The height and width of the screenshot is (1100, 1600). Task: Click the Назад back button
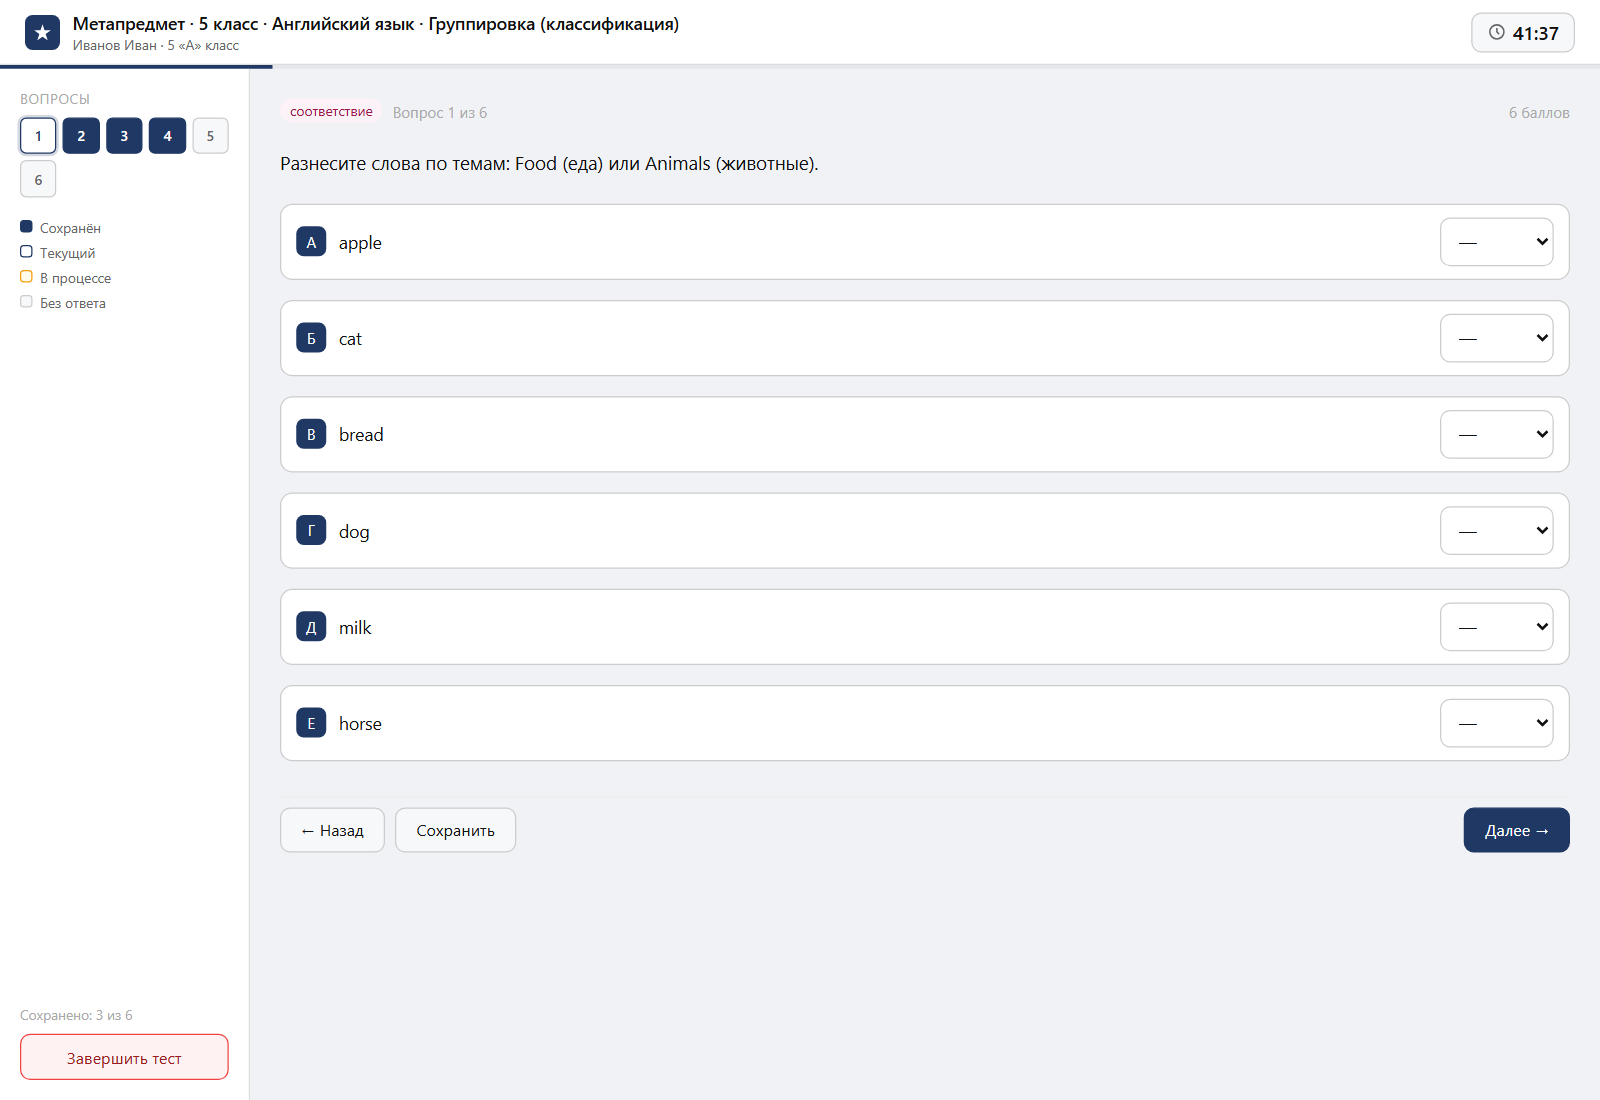[332, 830]
